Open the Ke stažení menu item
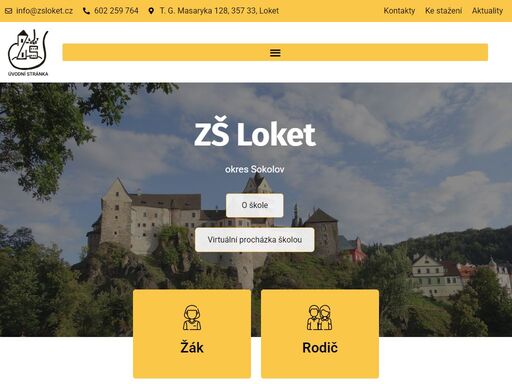This screenshot has width=512, height=384. pyautogui.click(x=443, y=11)
